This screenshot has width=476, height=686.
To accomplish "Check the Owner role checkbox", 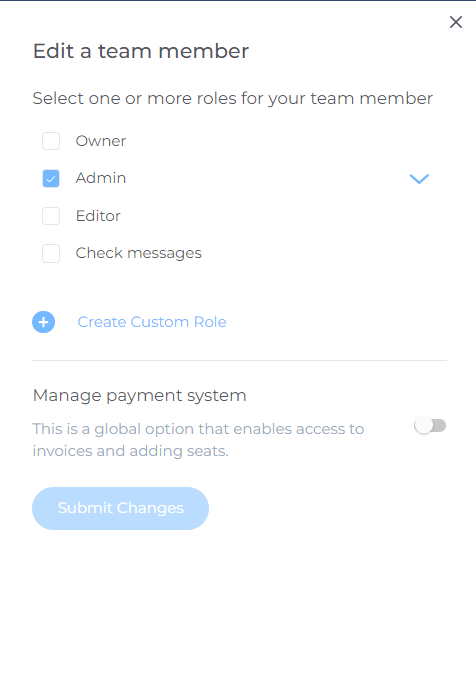I will click(x=51, y=141).
